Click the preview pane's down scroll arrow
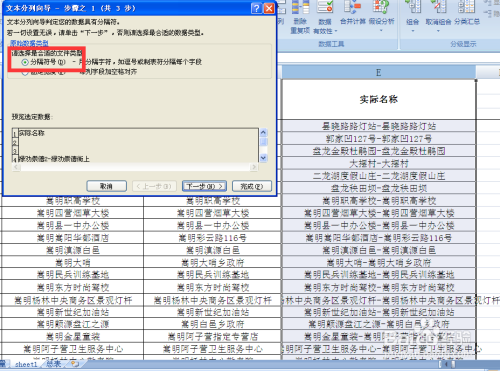500x371 pixels. coord(263,158)
